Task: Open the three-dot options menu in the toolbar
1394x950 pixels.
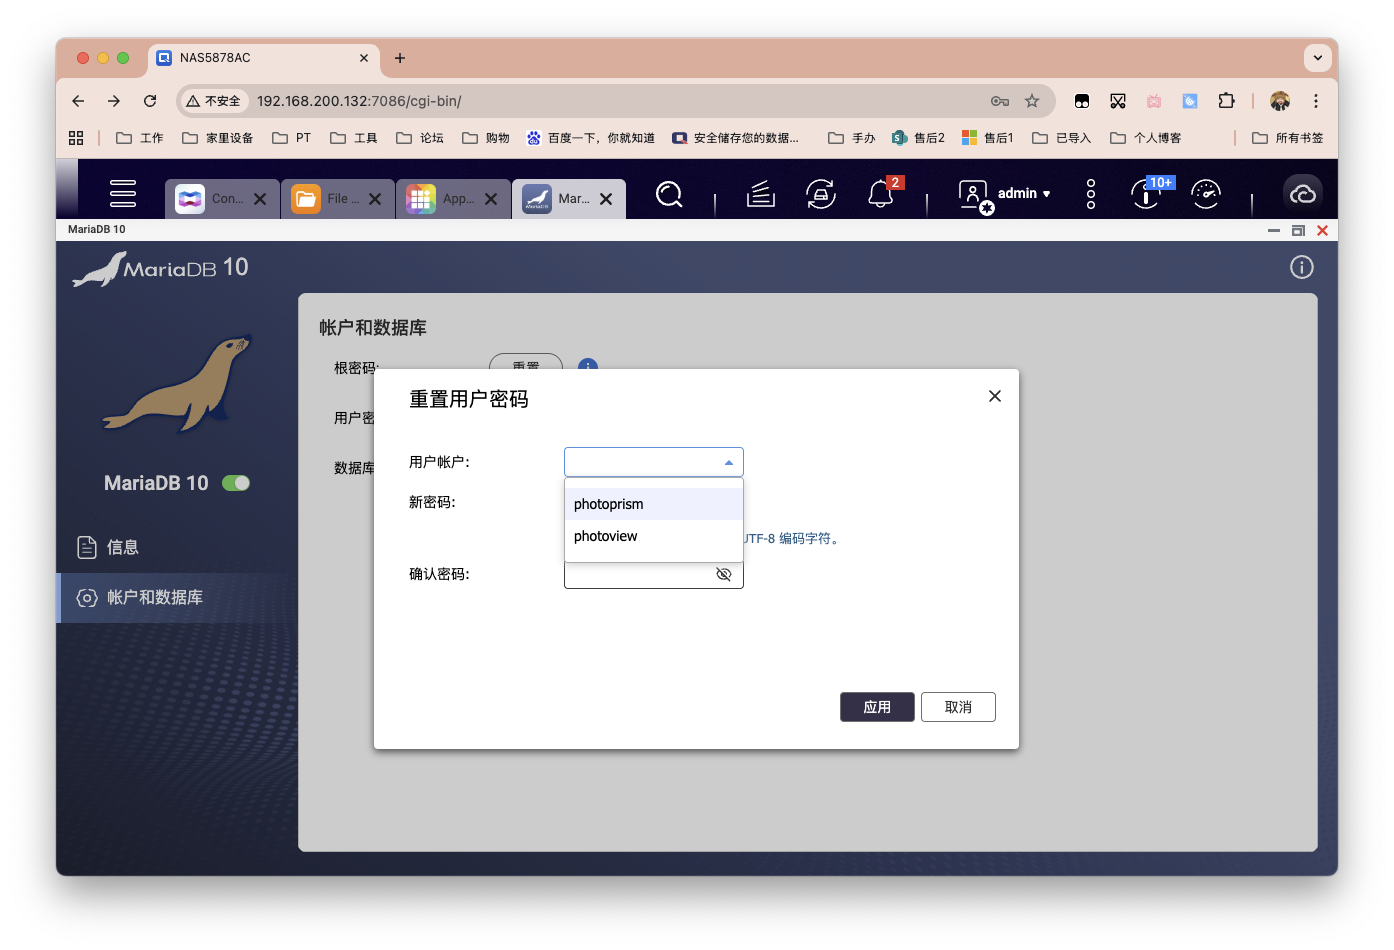Action: click(1089, 195)
